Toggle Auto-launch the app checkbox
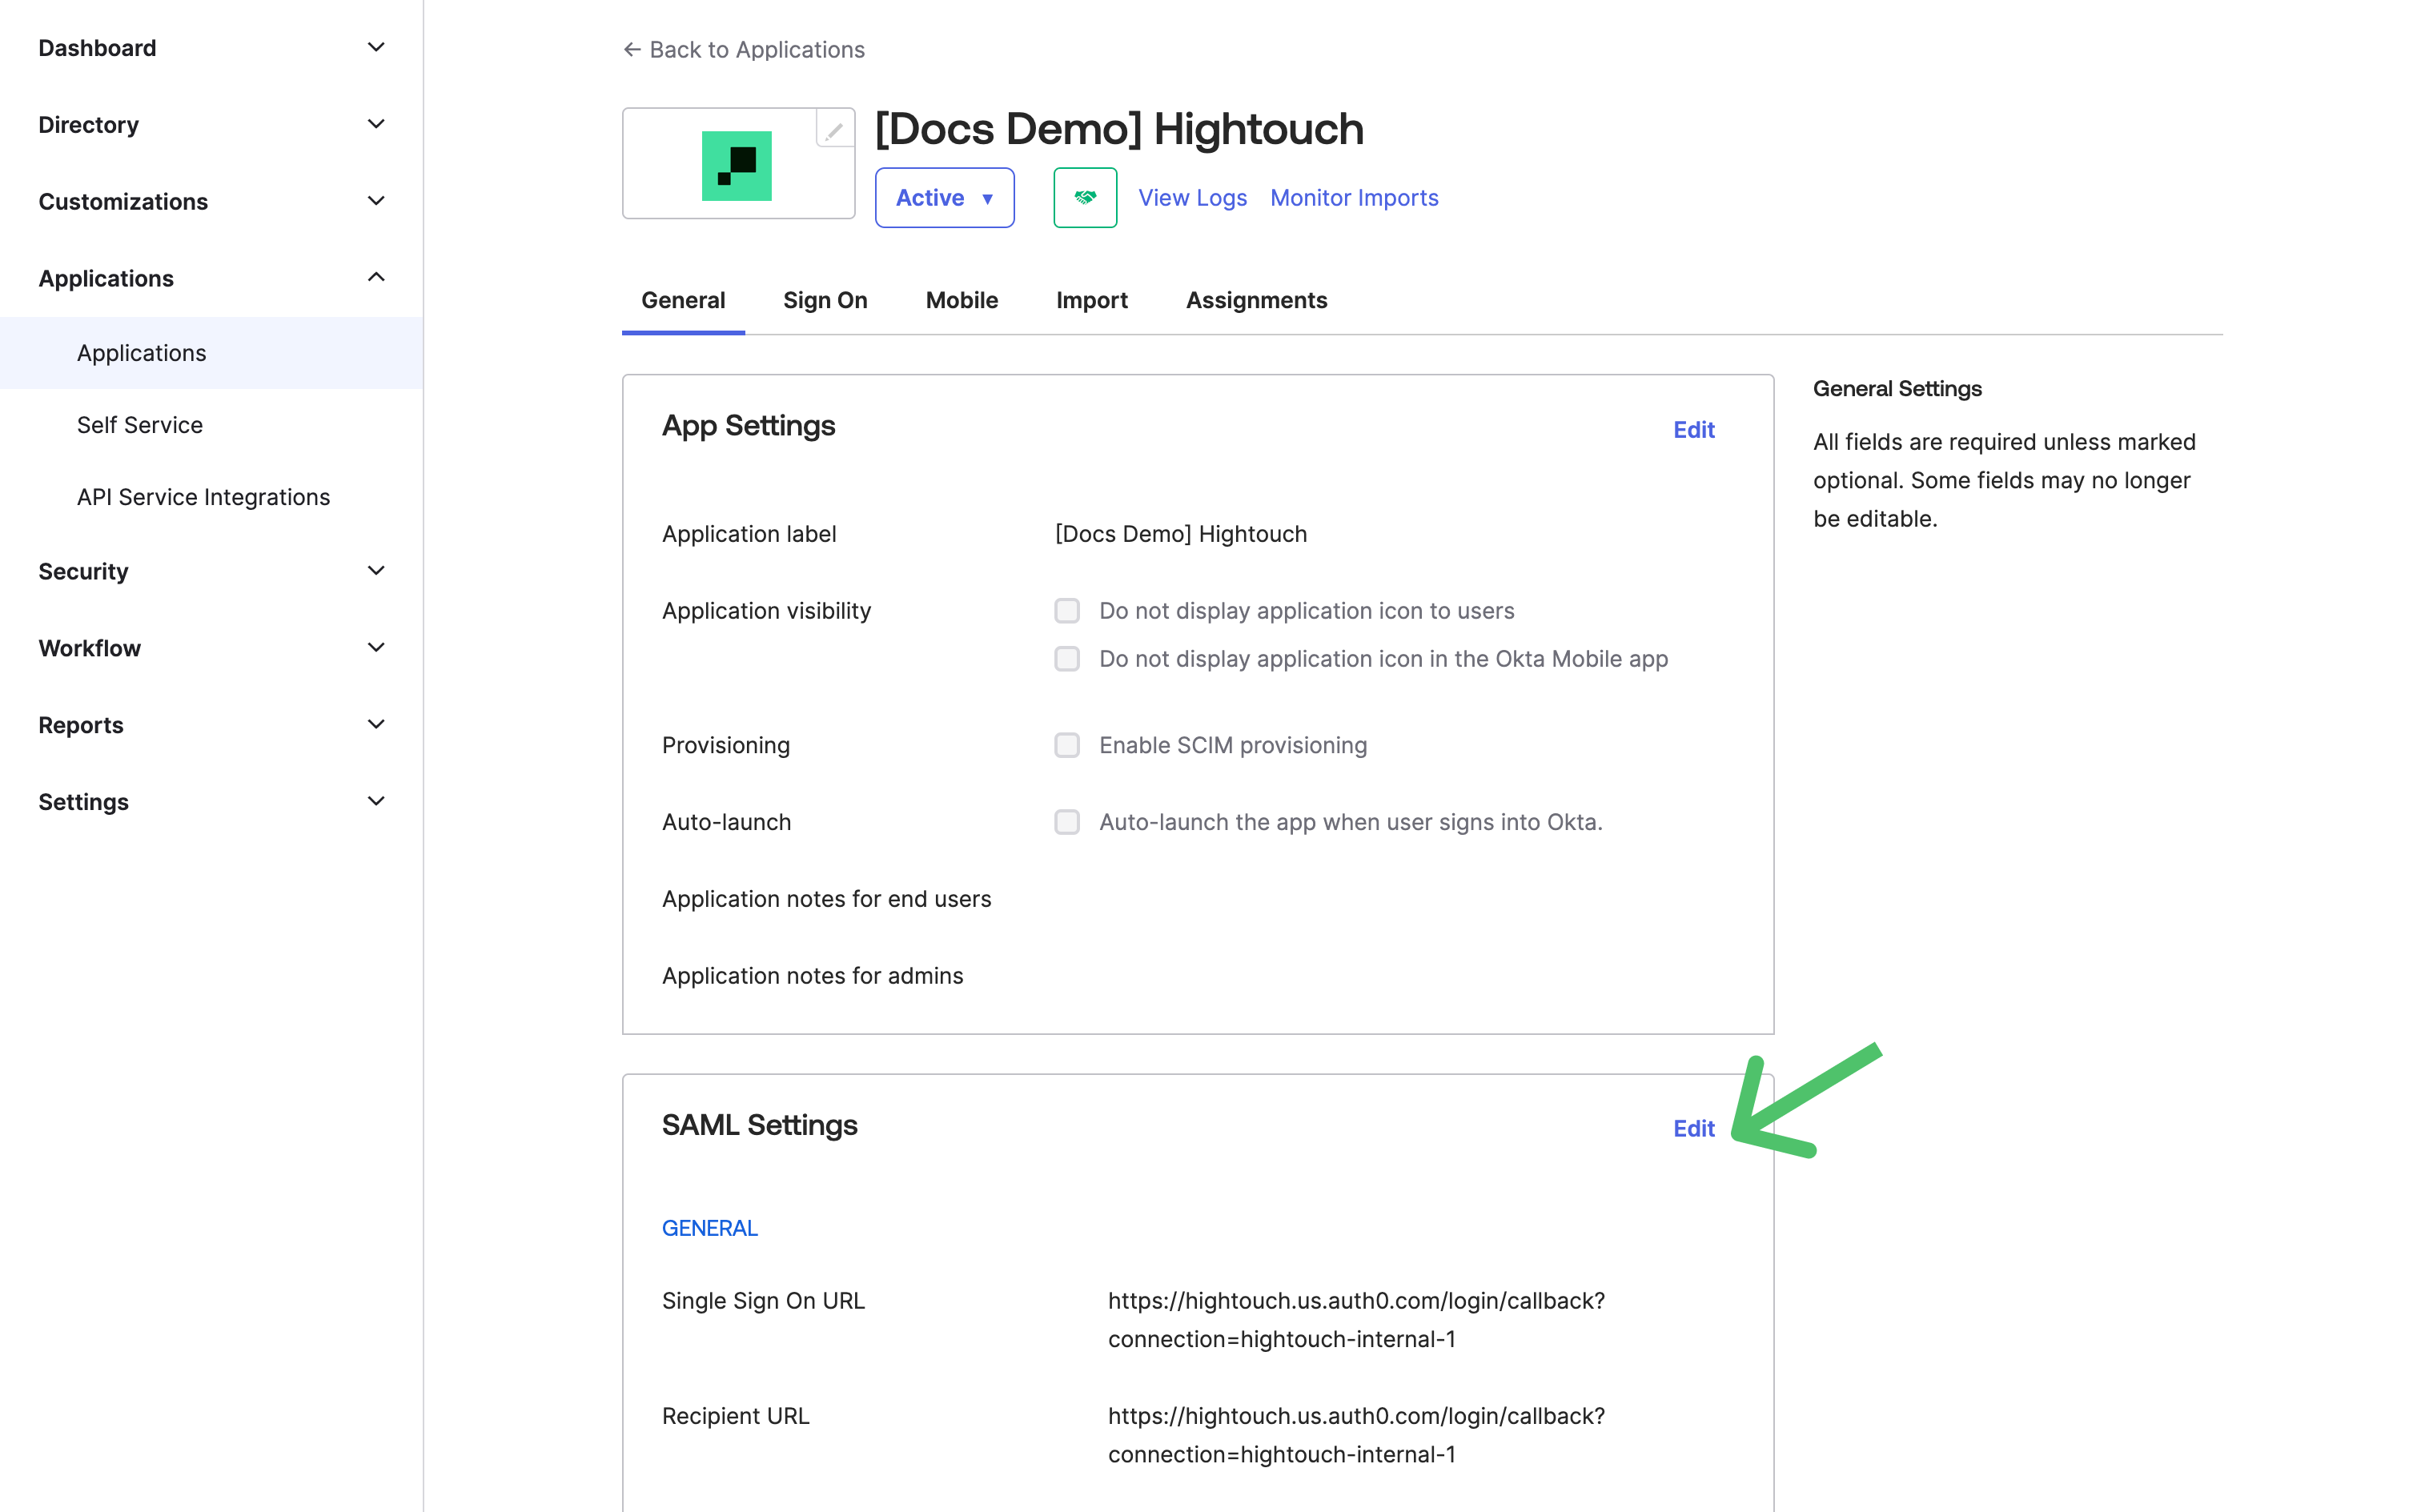The image size is (2421, 1512). pyautogui.click(x=1066, y=822)
